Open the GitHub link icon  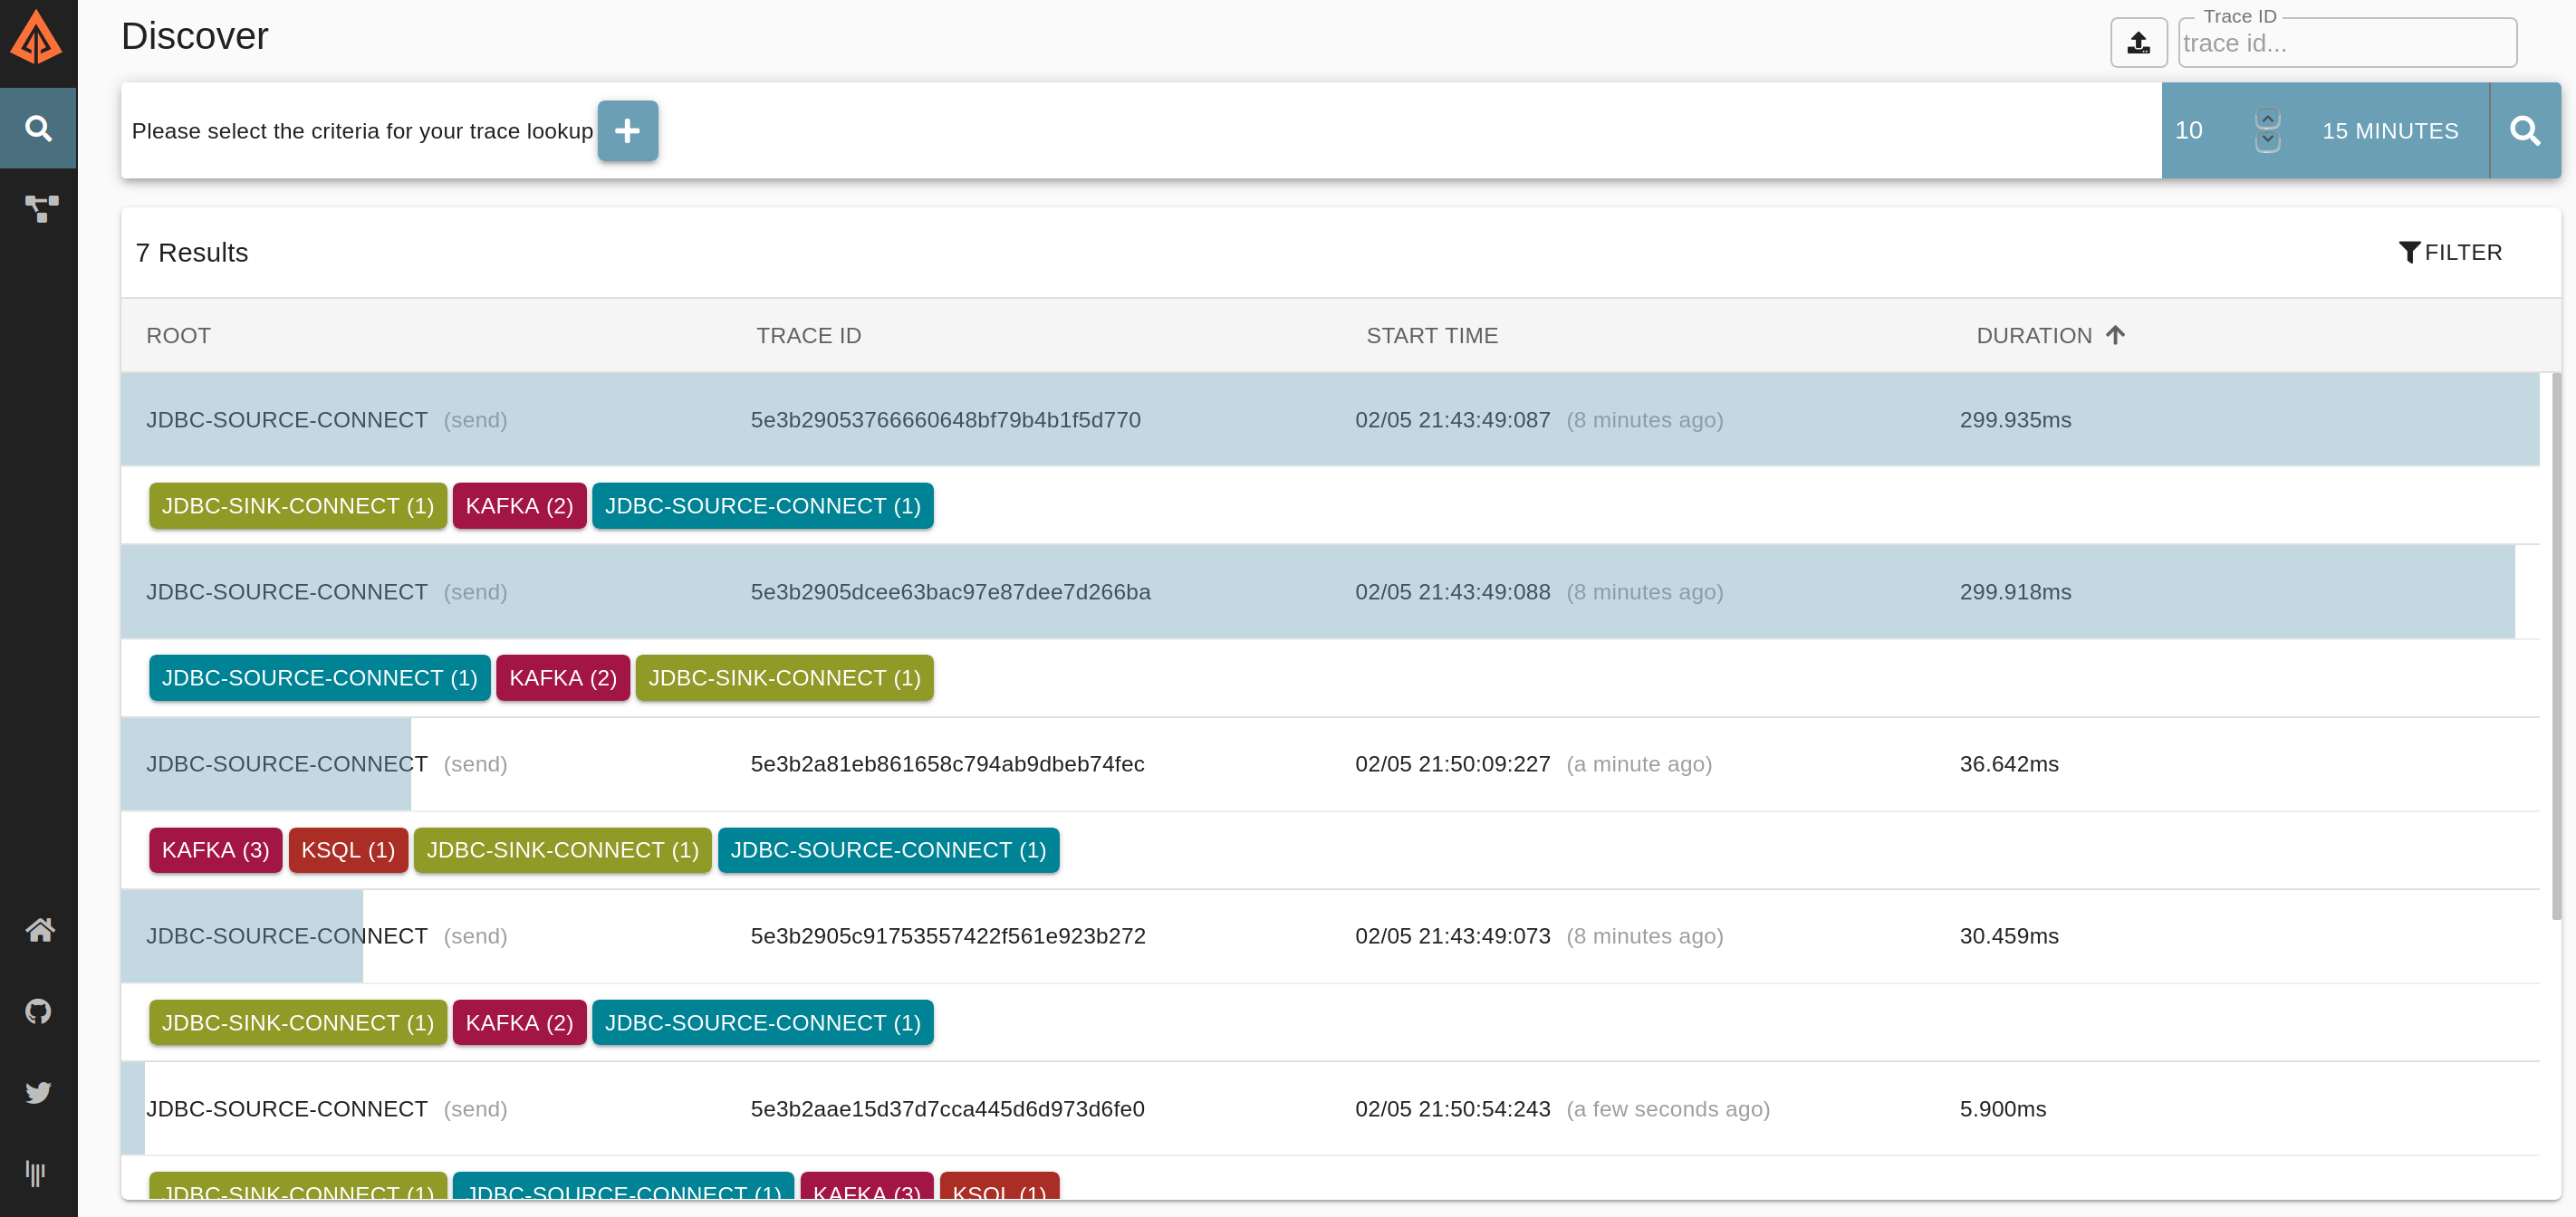(39, 1011)
